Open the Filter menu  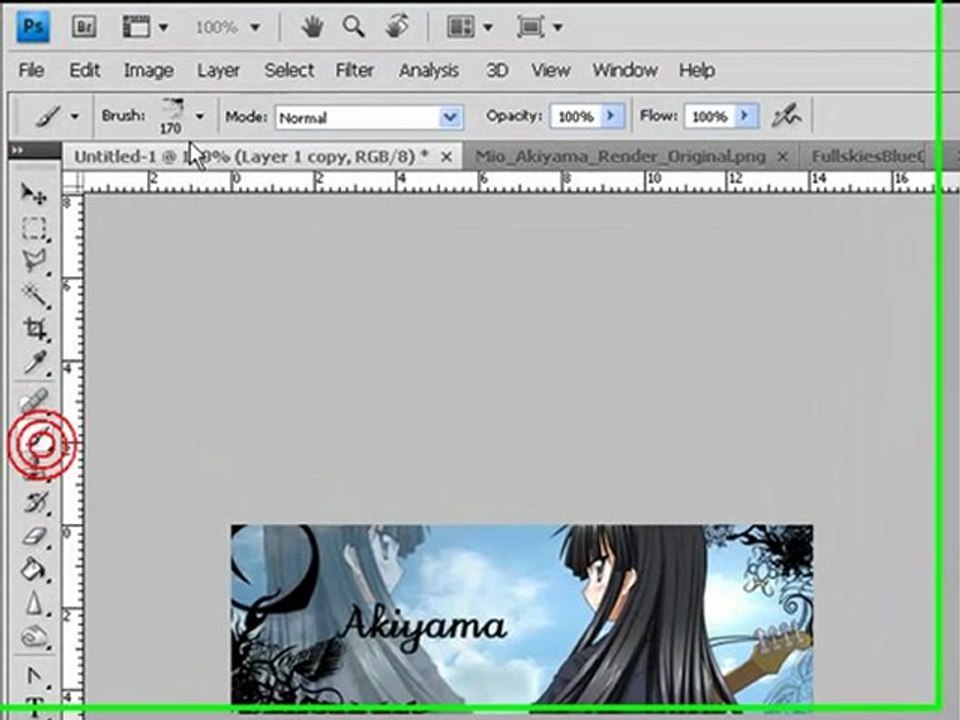354,70
